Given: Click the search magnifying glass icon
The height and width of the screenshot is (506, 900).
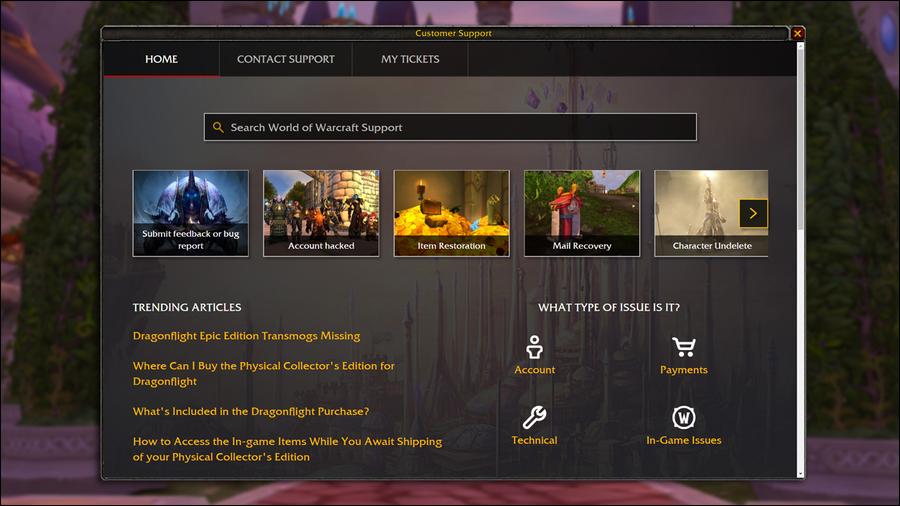Looking at the screenshot, I should [218, 128].
